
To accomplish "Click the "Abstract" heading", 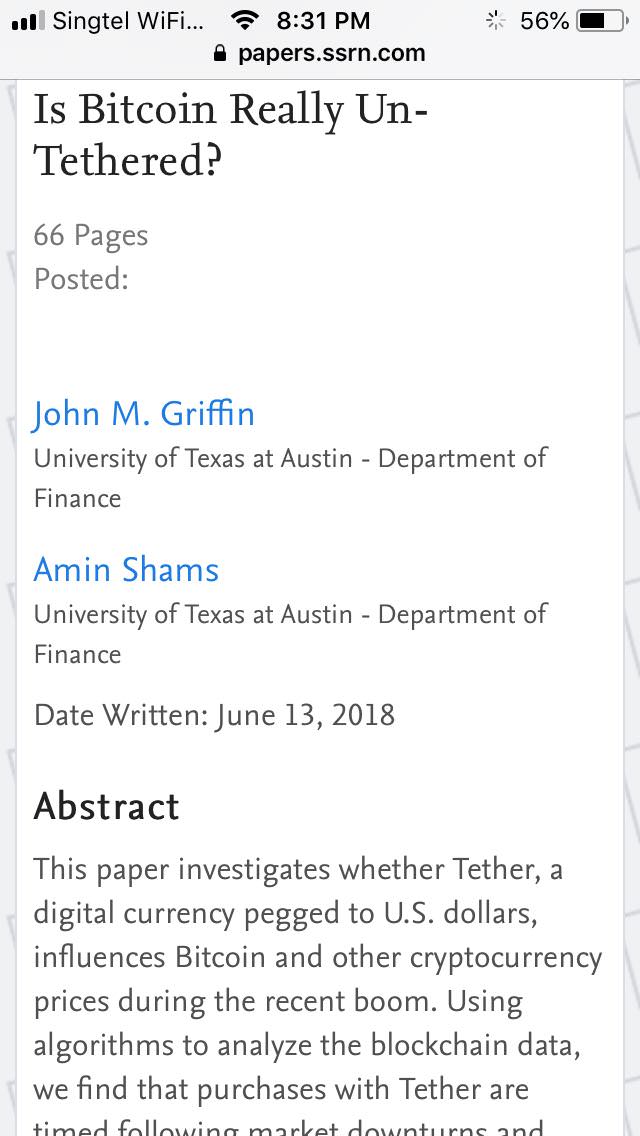I will tap(107, 806).
